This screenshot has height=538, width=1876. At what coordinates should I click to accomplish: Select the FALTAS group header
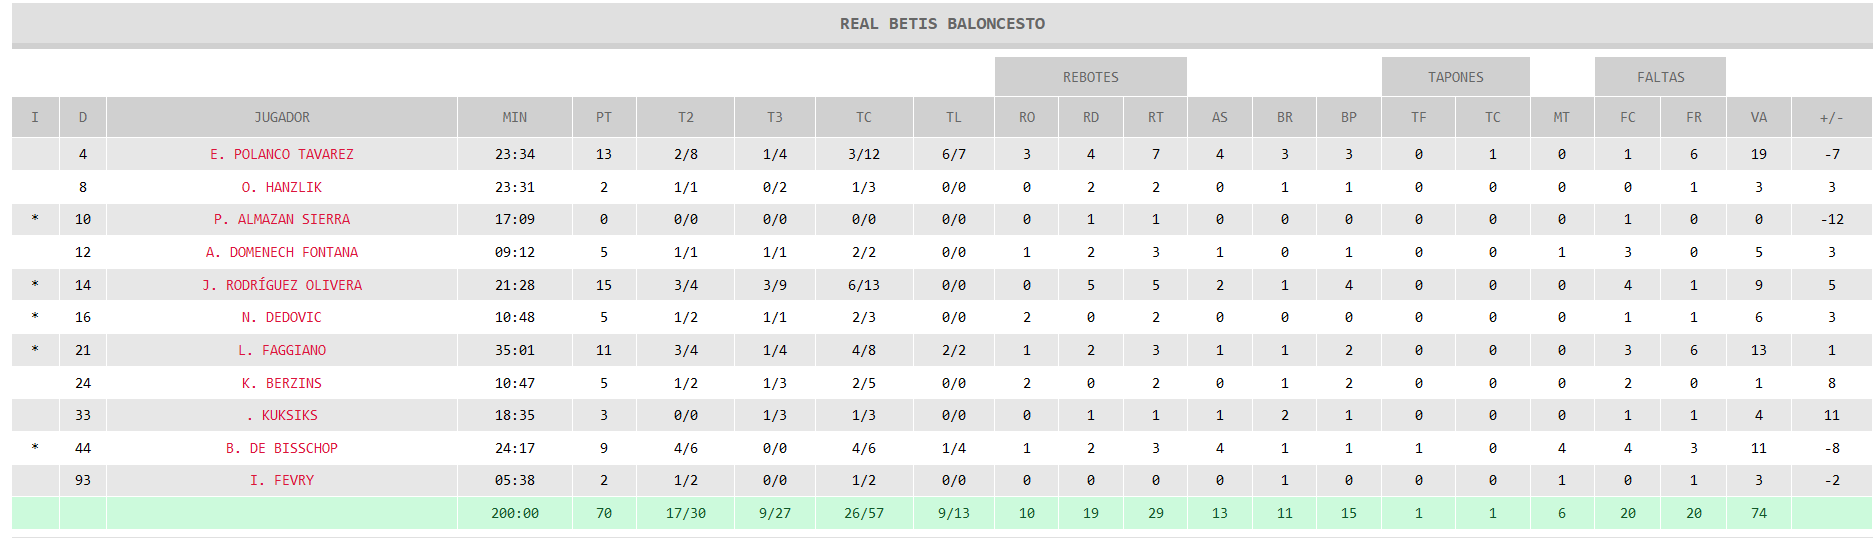[1661, 77]
